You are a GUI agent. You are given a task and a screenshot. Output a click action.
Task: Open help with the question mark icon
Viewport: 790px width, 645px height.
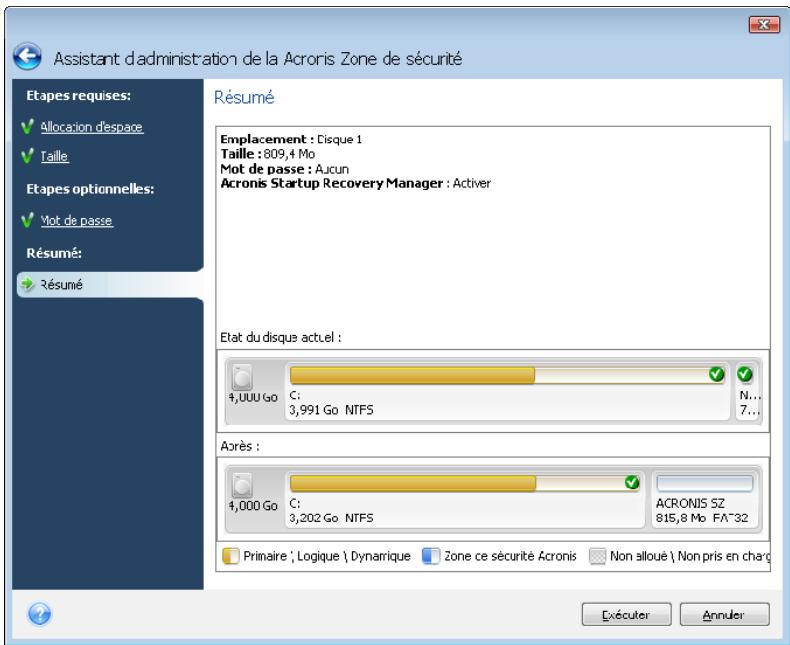[39, 614]
